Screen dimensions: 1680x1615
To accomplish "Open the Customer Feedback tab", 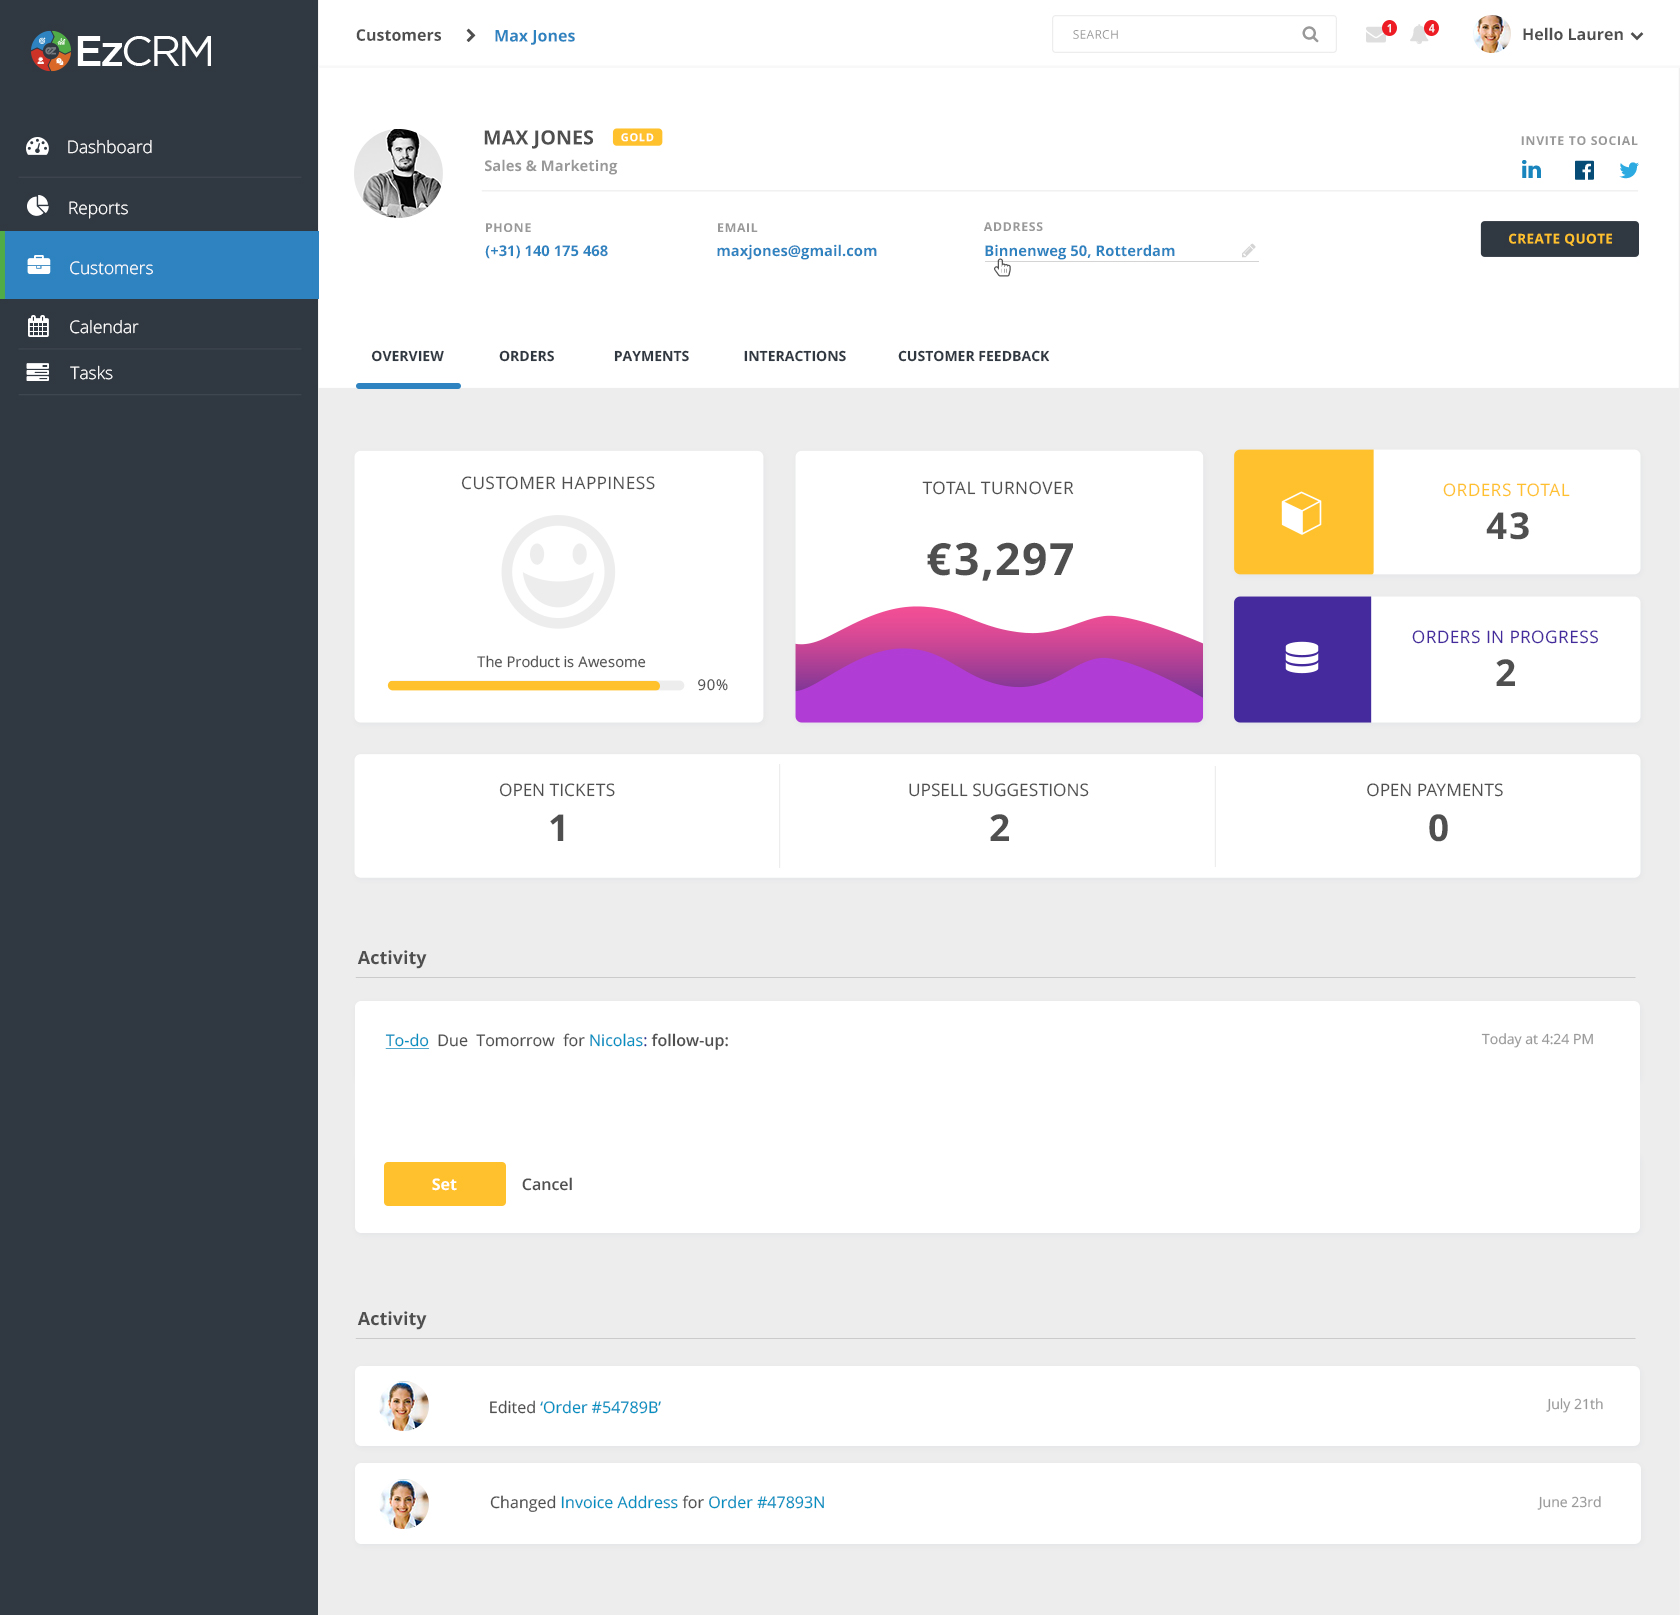I will pyautogui.click(x=973, y=356).
